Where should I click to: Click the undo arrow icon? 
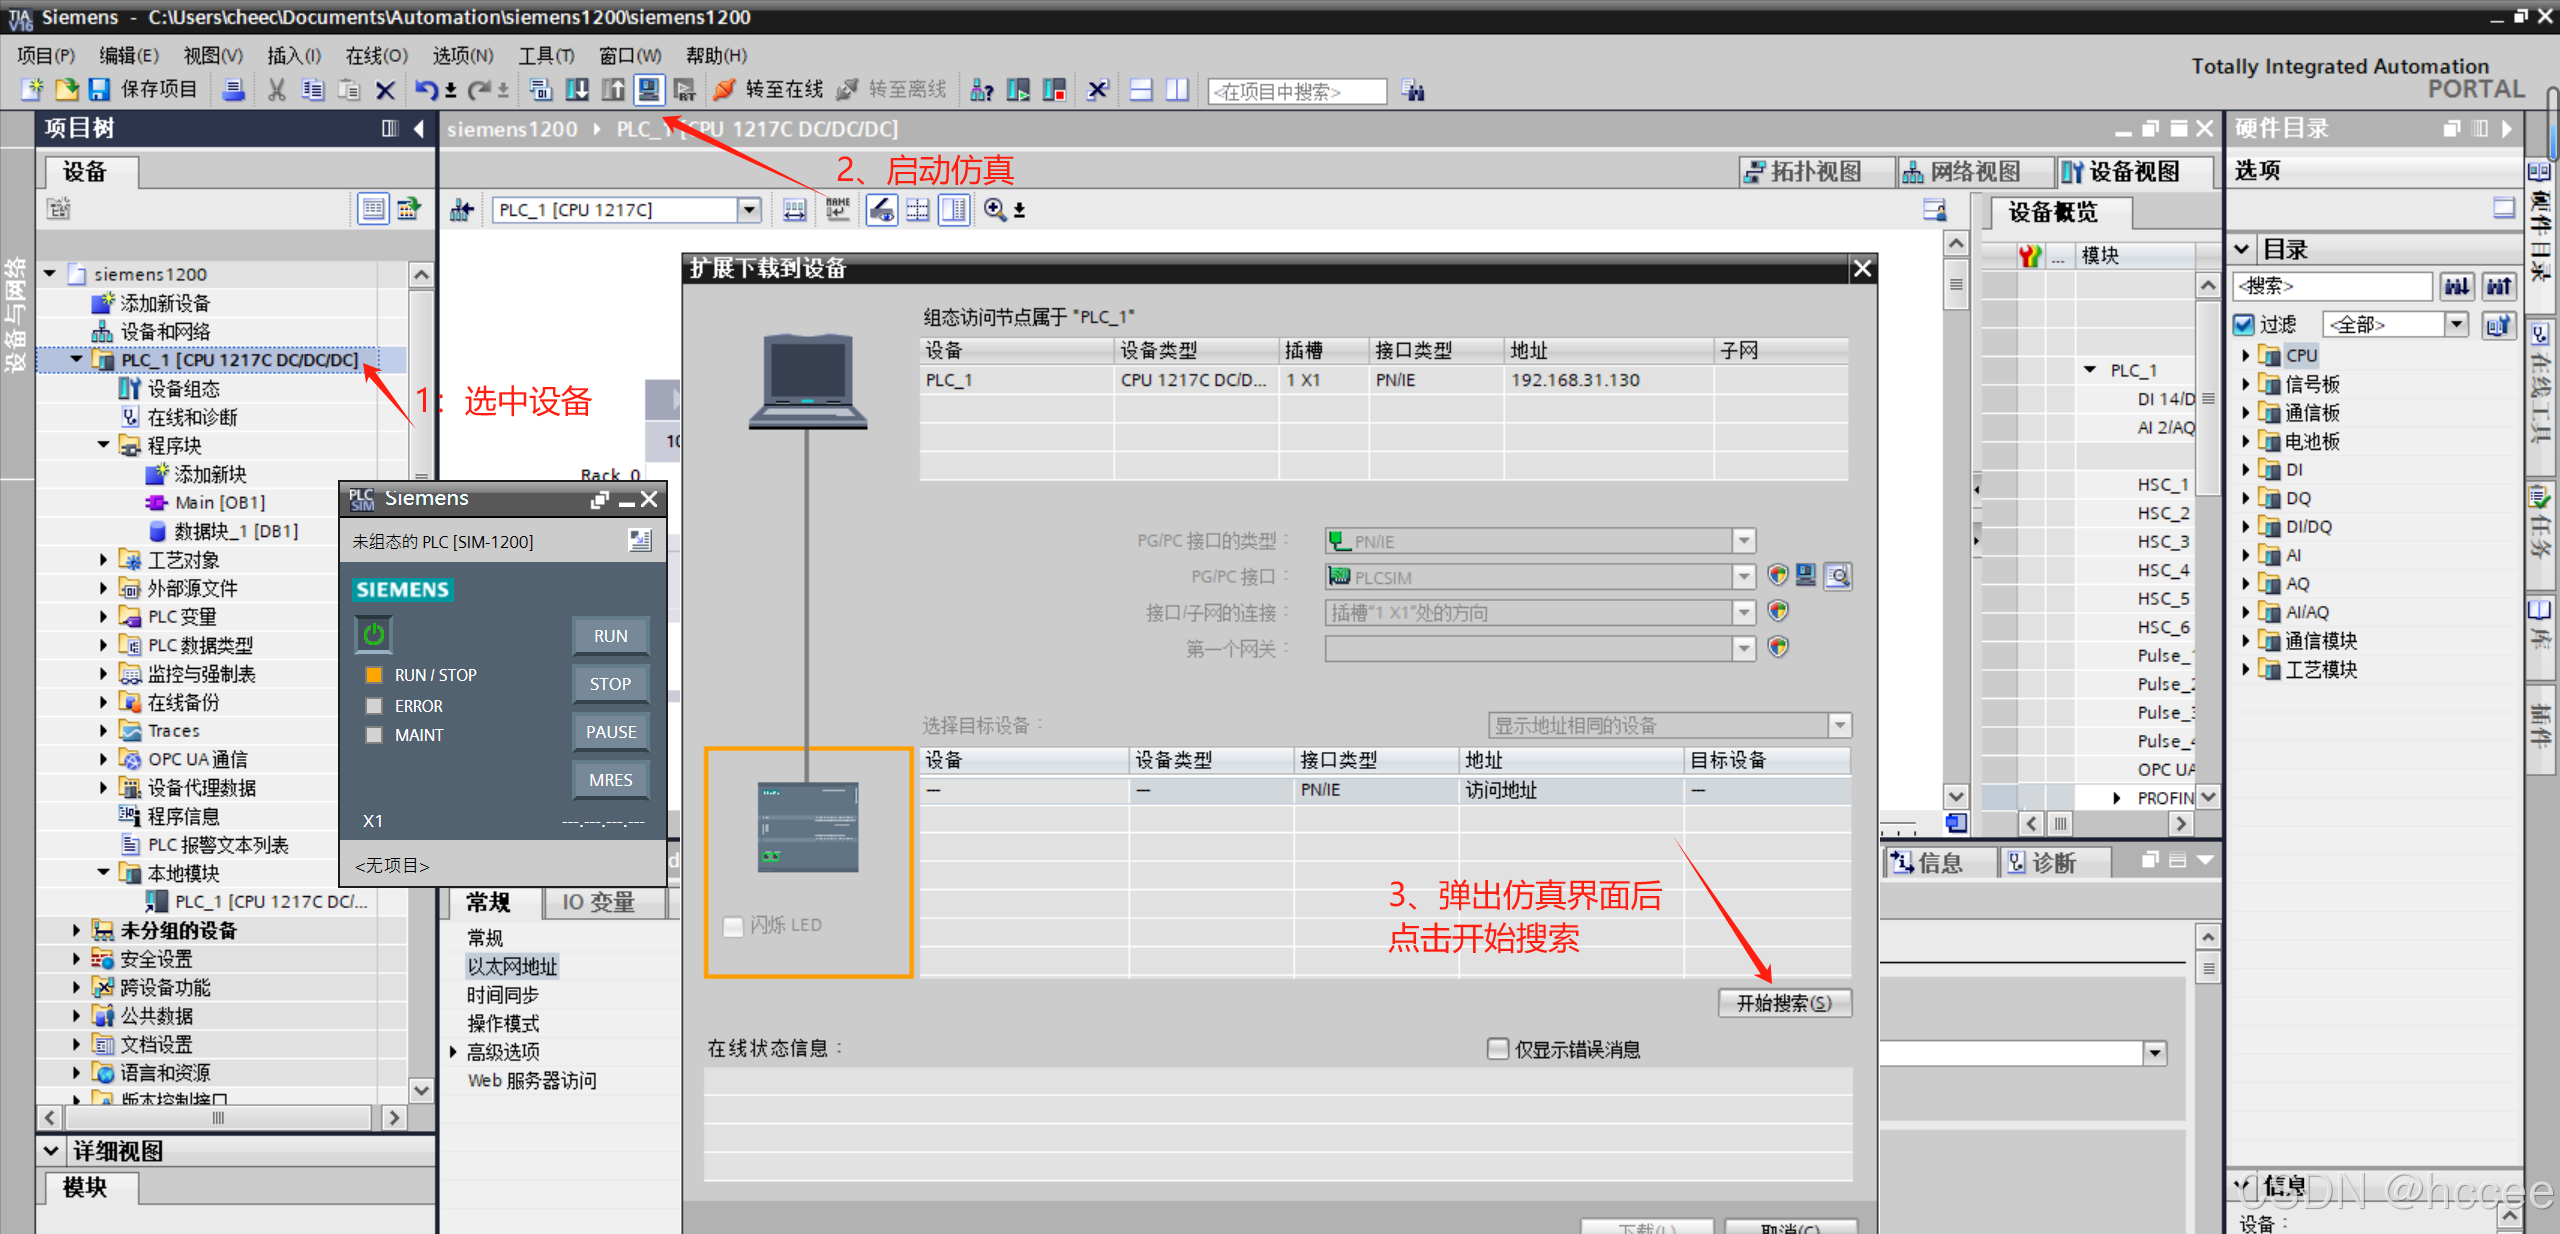pos(426,90)
